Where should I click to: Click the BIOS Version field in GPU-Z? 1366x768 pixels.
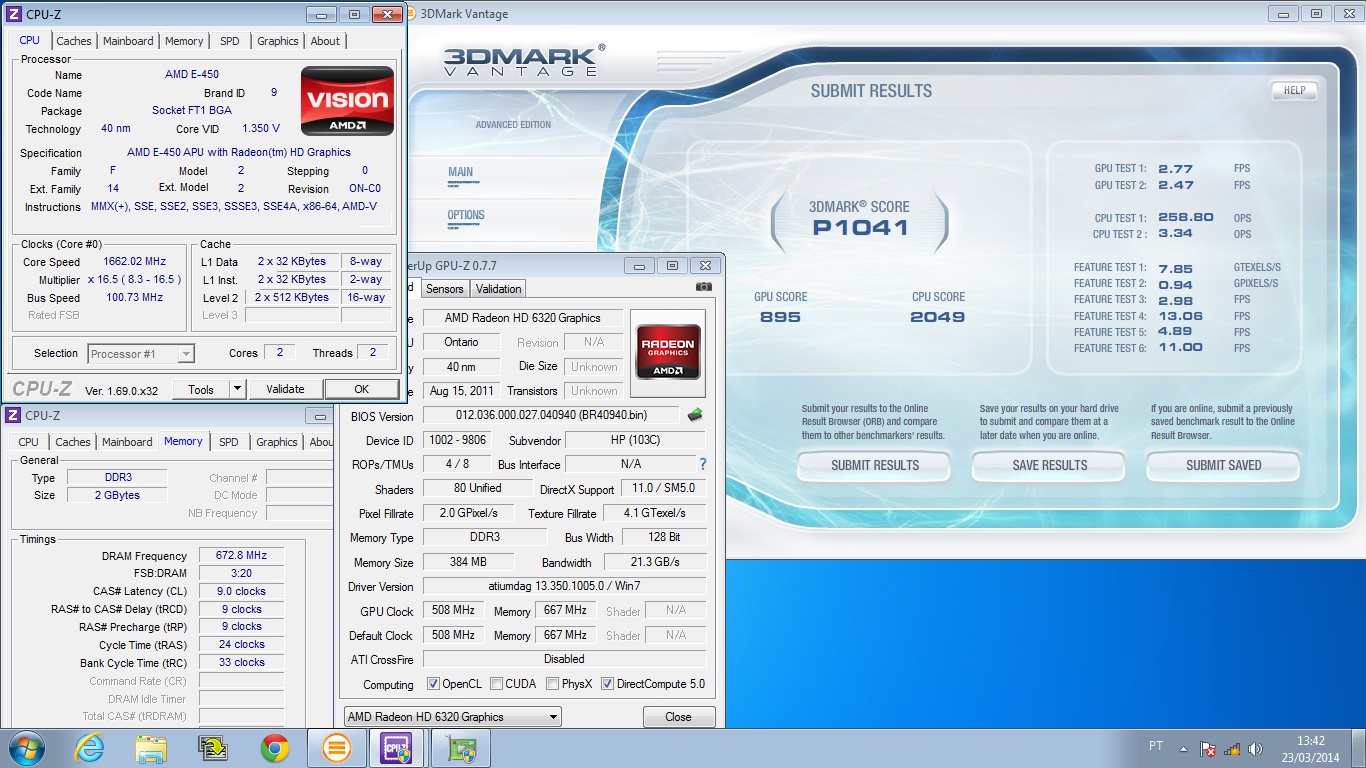click(x=551, y=415)
